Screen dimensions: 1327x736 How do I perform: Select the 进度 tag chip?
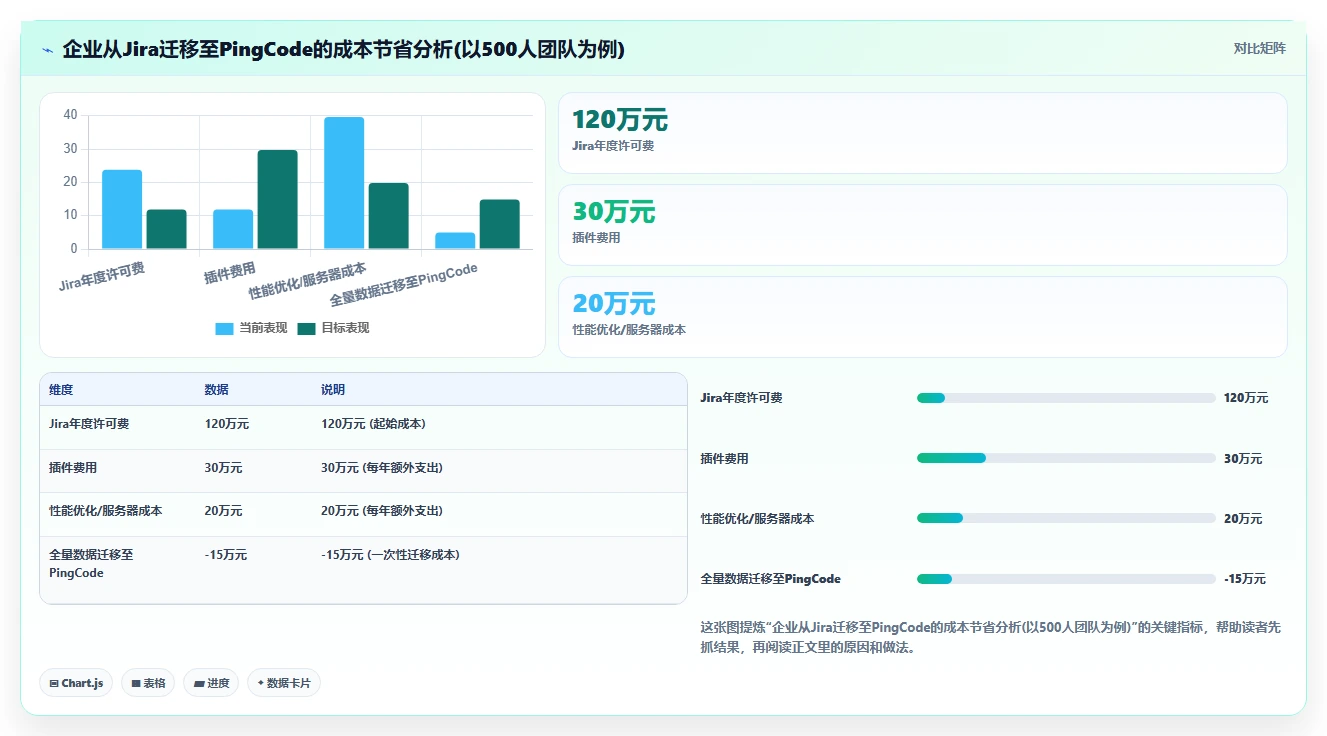(x=211, y=683)
